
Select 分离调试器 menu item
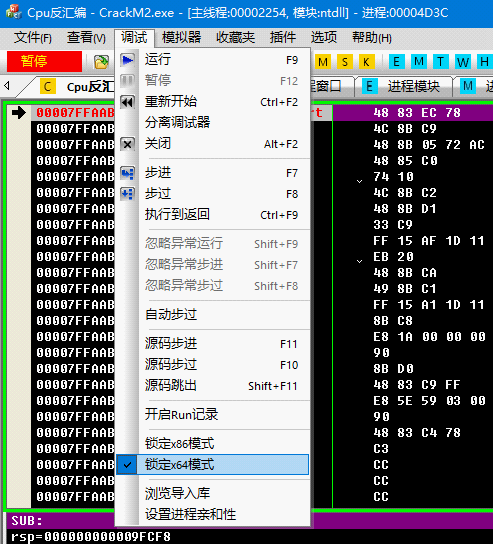212,122
